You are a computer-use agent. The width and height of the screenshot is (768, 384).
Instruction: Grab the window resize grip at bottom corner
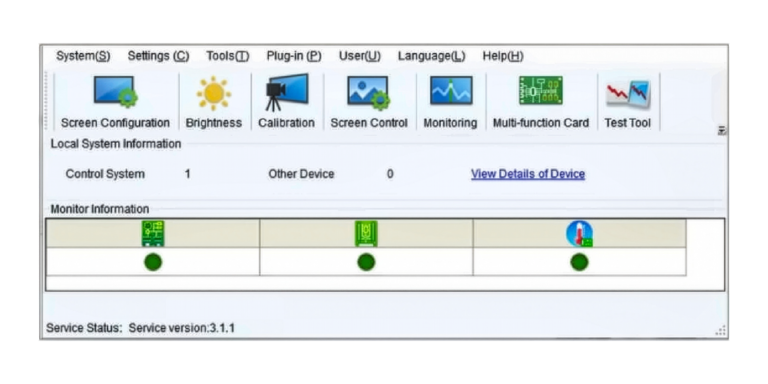pyautogui.click(x=720, y=331)
